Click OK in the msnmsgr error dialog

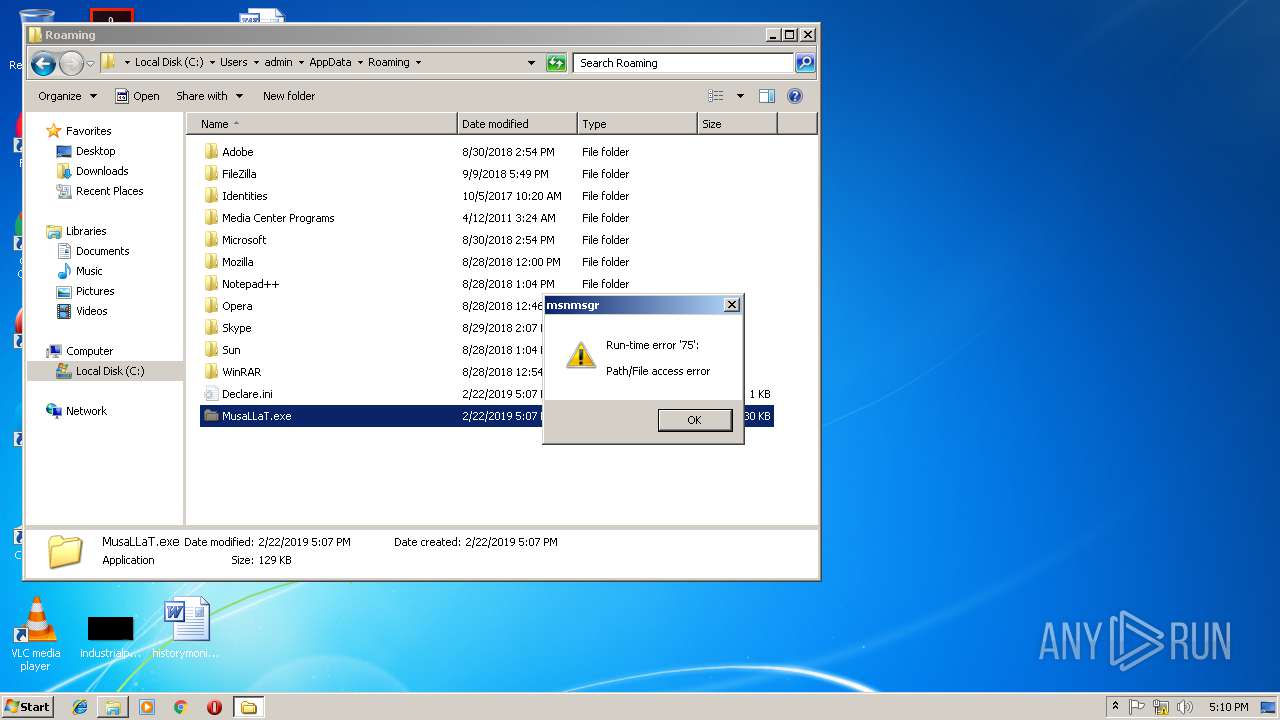695,420
